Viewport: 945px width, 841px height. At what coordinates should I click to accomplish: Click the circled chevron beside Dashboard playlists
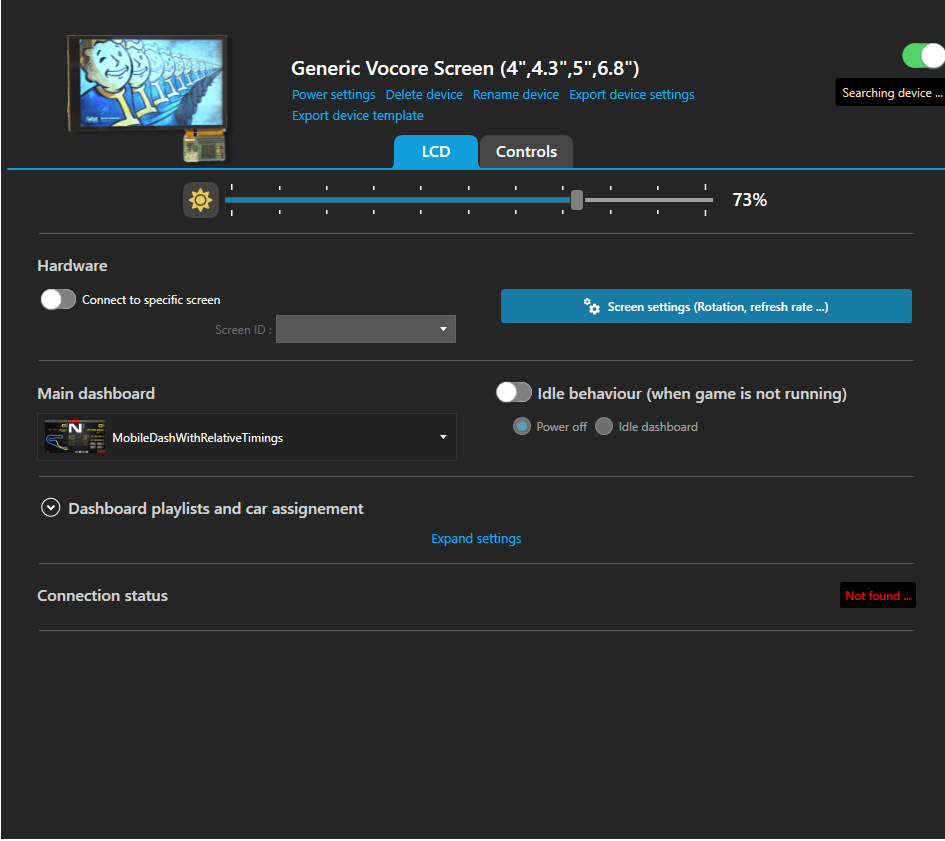(51, 508)
